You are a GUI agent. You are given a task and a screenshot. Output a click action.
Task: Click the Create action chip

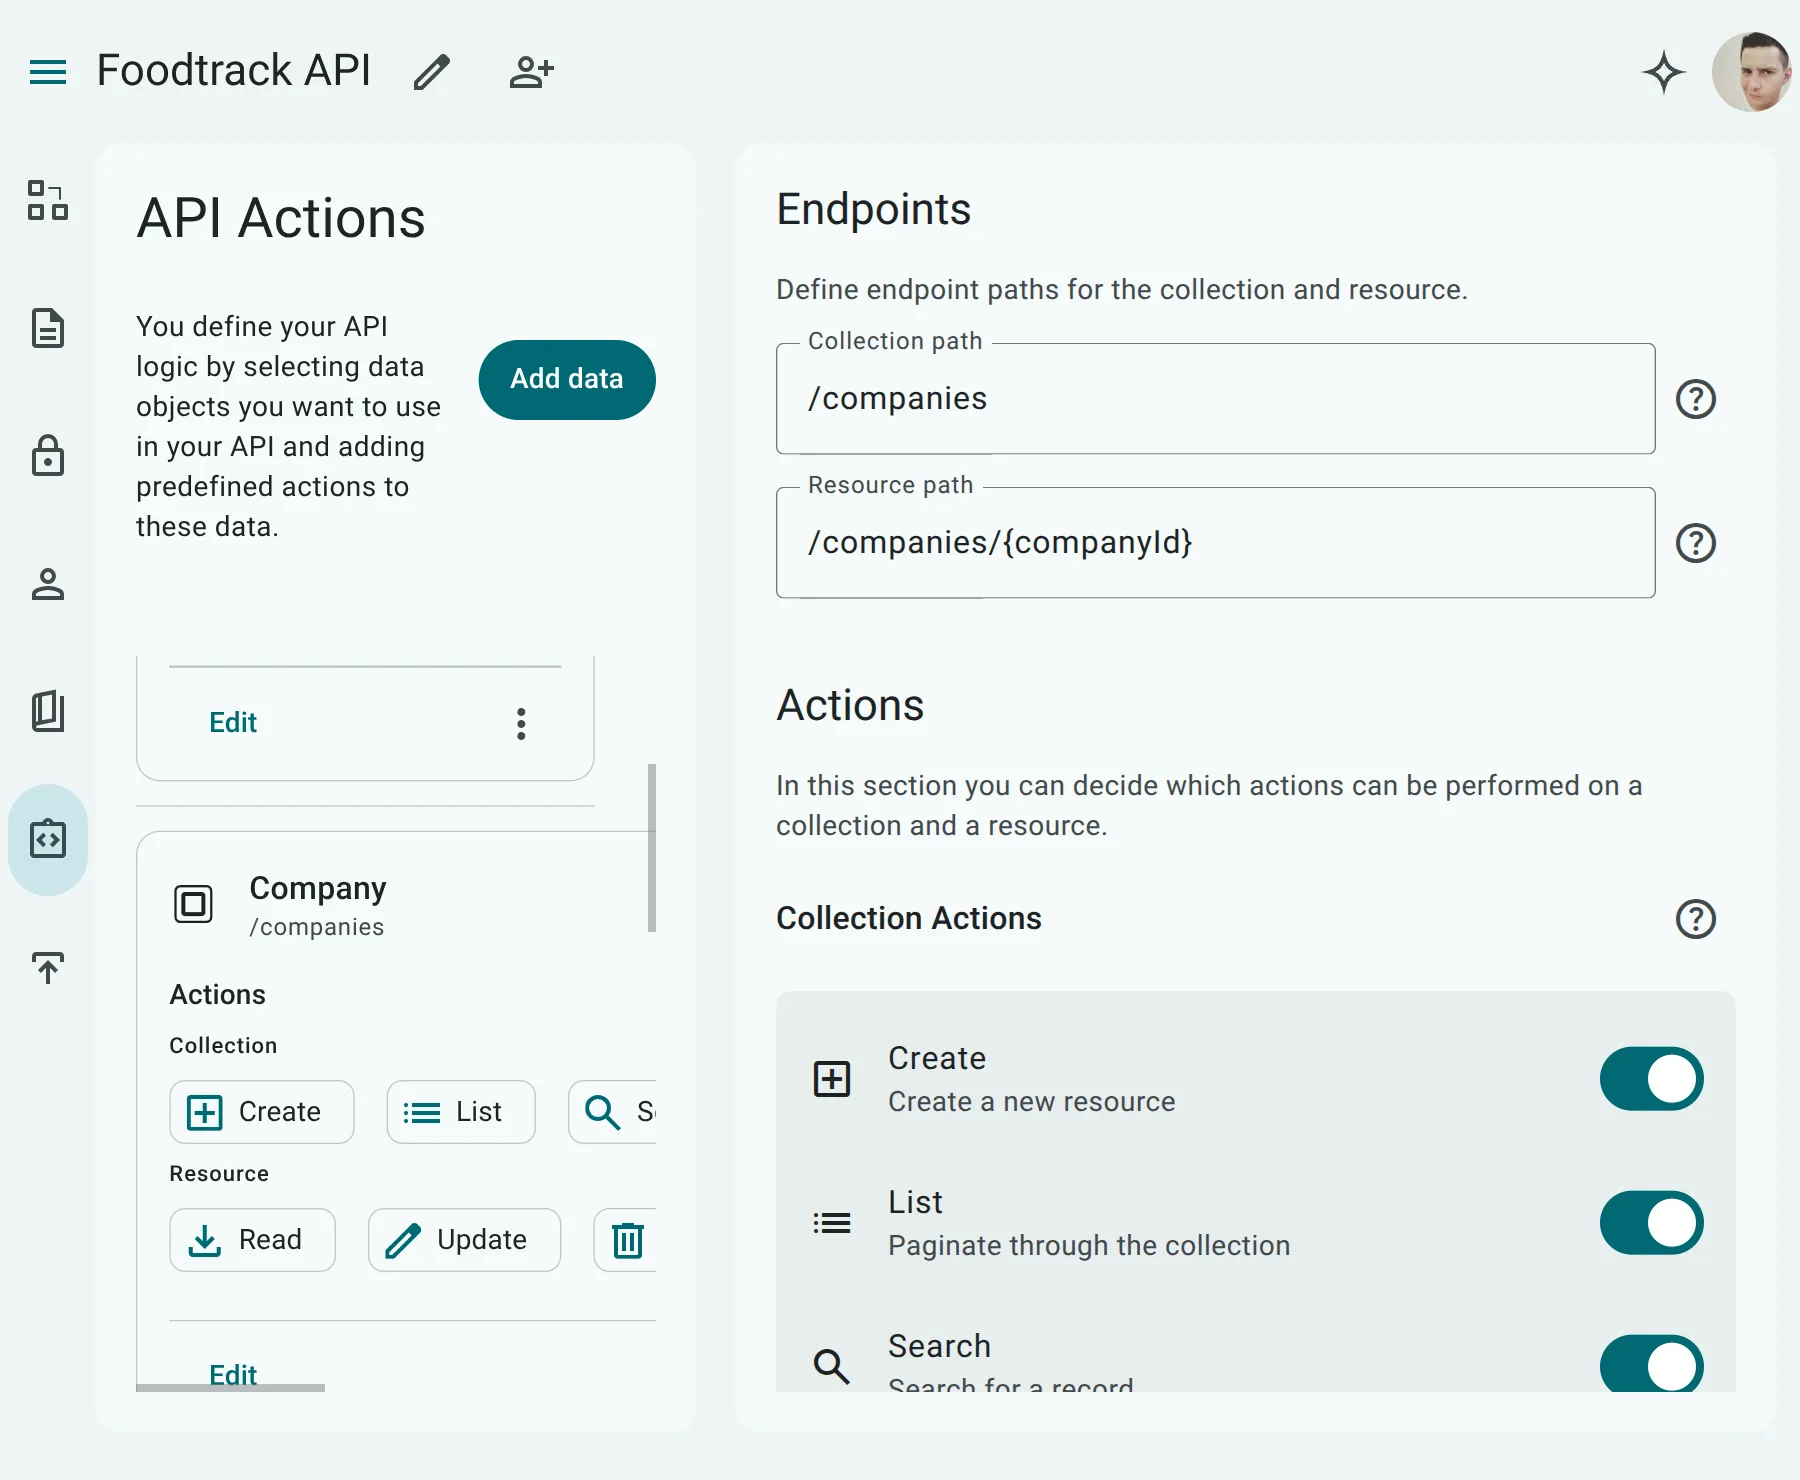(x=262, y=1112)
